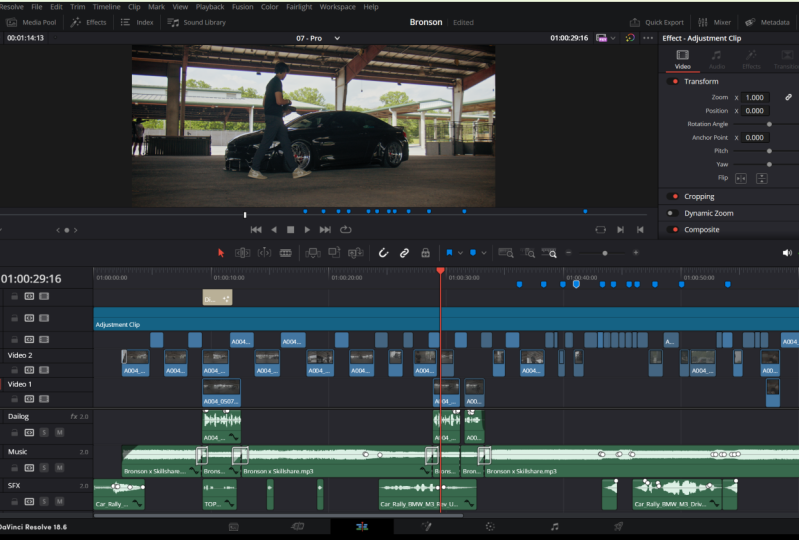Open the Timeline menu

pyautogui.click(x=106, y=7)
